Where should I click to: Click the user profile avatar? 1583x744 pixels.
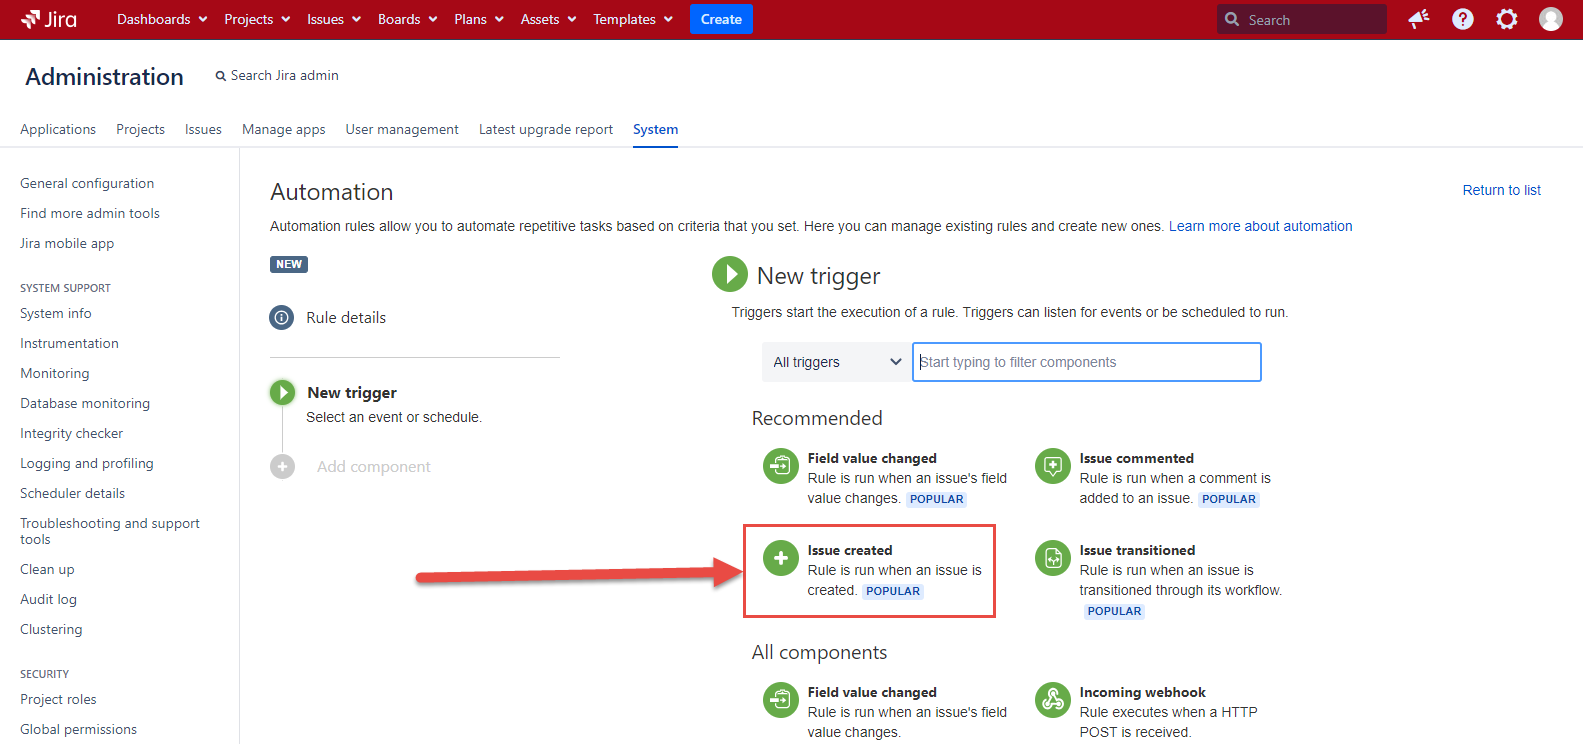click(1550, 19)
